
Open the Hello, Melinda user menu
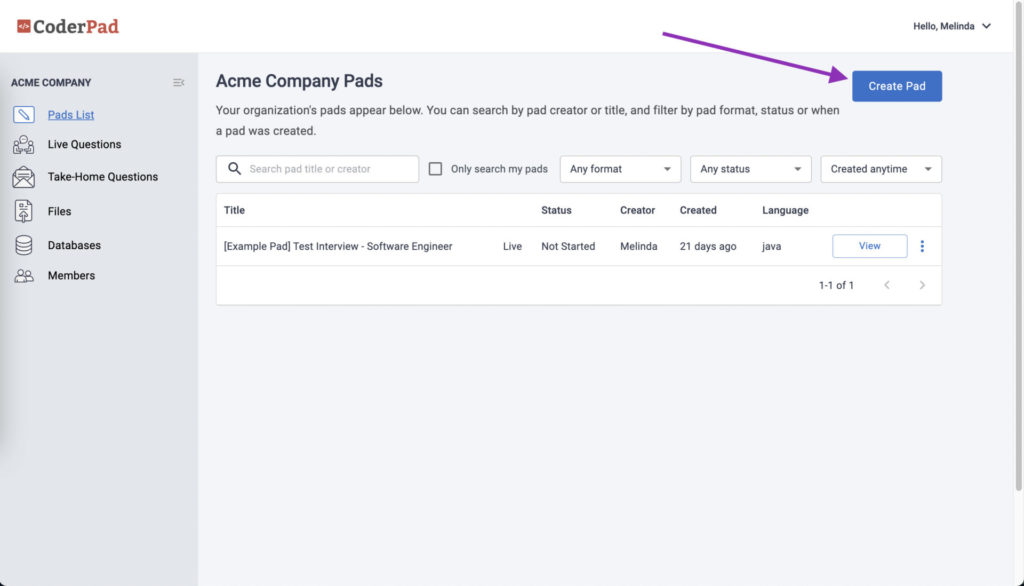pyautogui.click(x=952, y=26)
